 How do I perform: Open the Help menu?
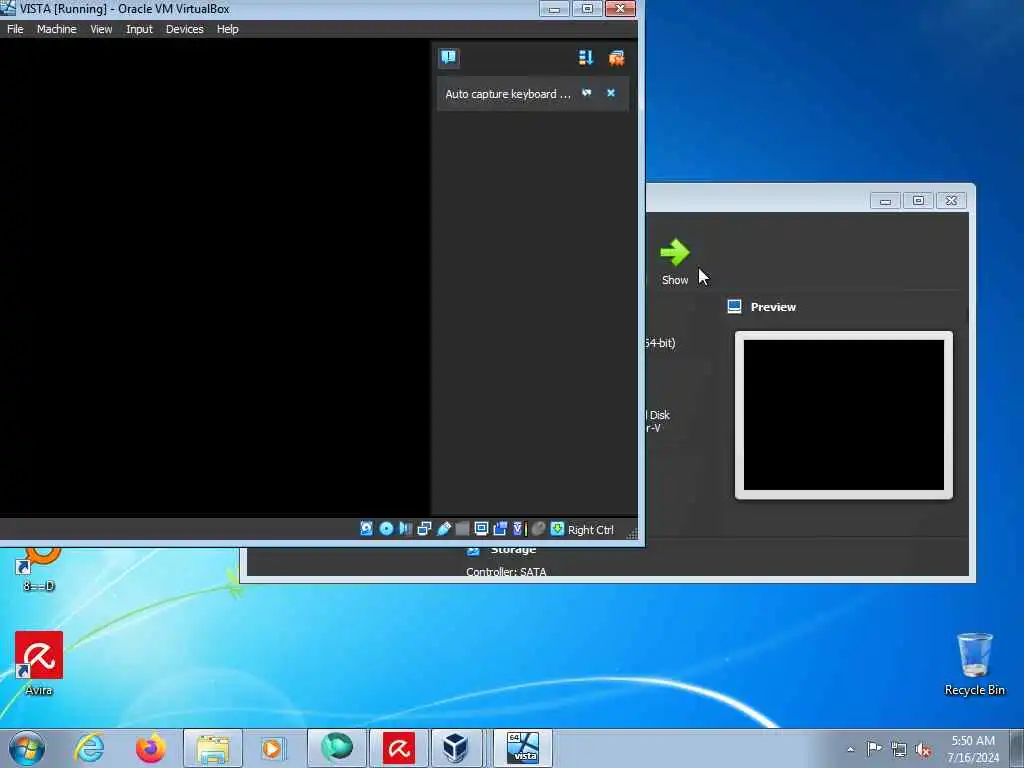pyautogui.click(x=227, y=29)
